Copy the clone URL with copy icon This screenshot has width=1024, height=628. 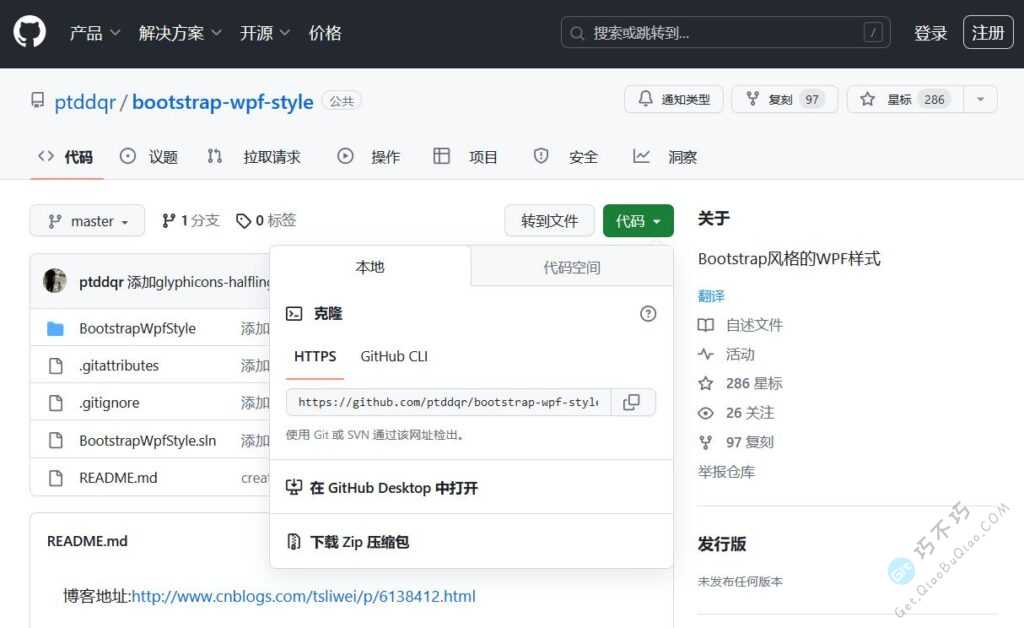(x=632, y=402)
